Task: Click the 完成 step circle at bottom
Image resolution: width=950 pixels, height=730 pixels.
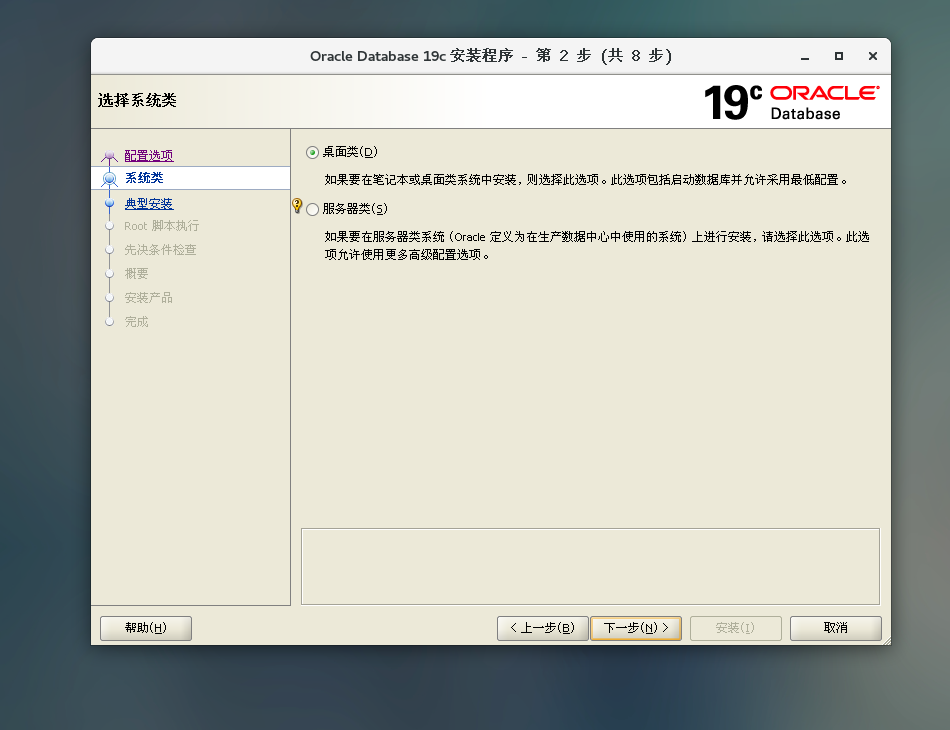Action: click(x=110, y=321)
